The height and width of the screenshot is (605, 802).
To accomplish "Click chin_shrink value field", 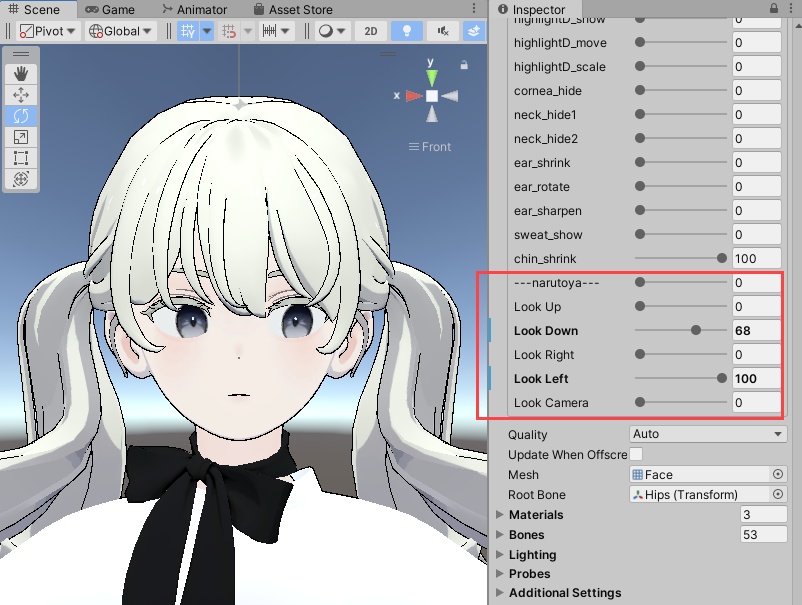I will [x=756, y=258].
